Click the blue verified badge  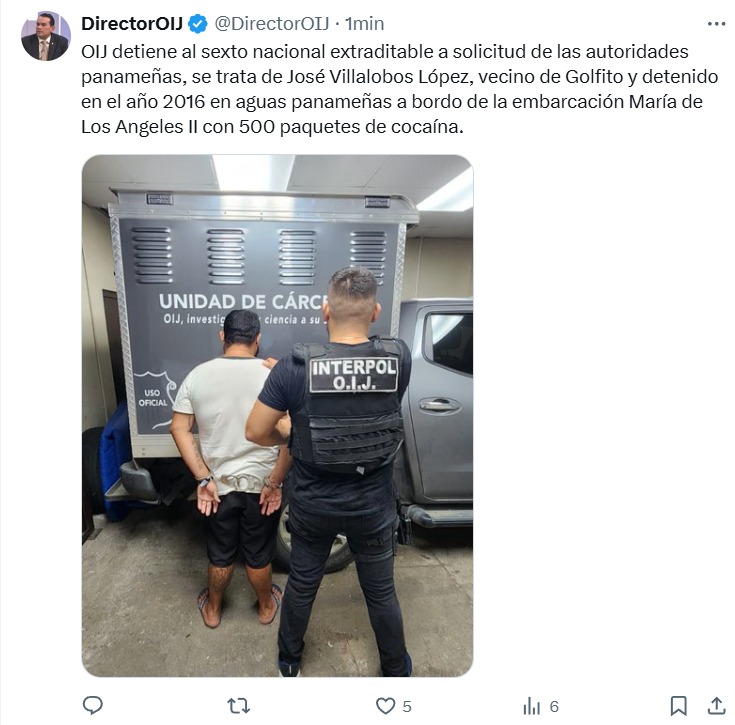[198, 24]
